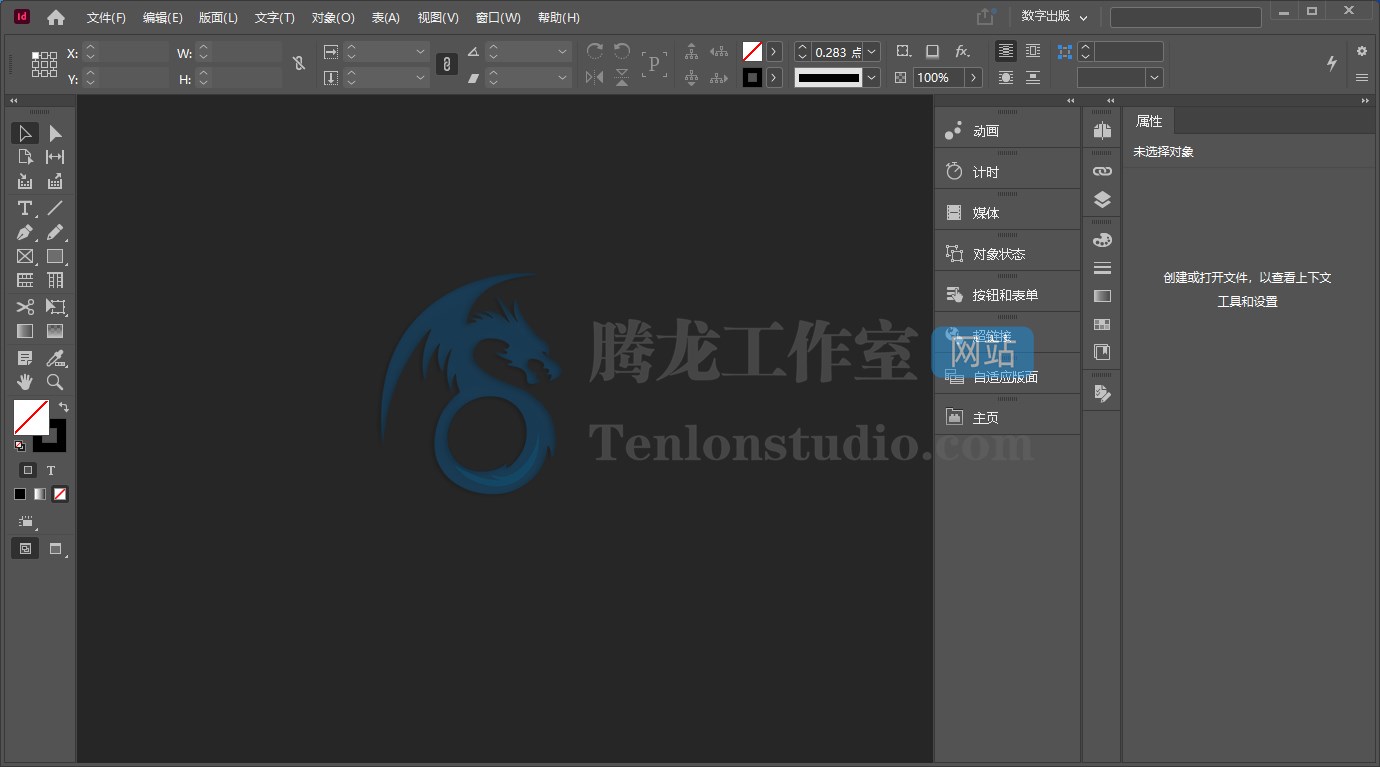
Task: Open the Links panel icon
Action: click(x=1102, y=171)
